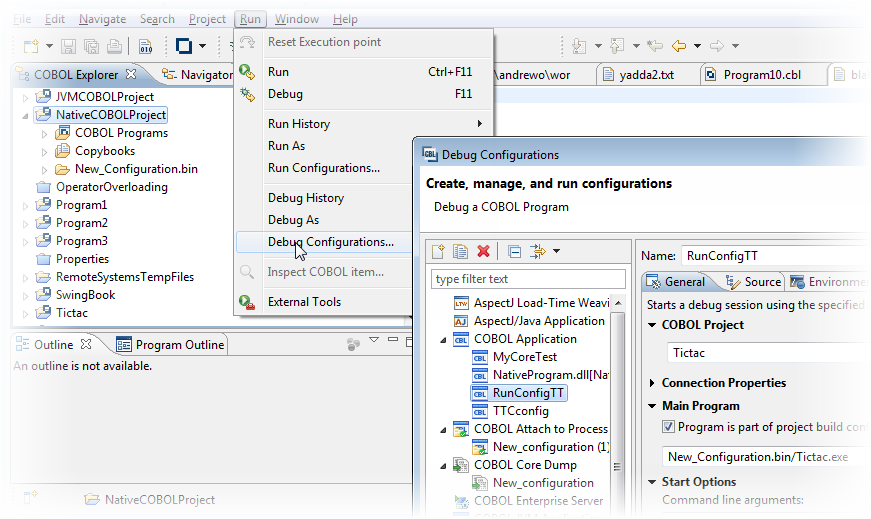Open the Search menu
The height and width of the screenshot is (519, 871).
157,19
